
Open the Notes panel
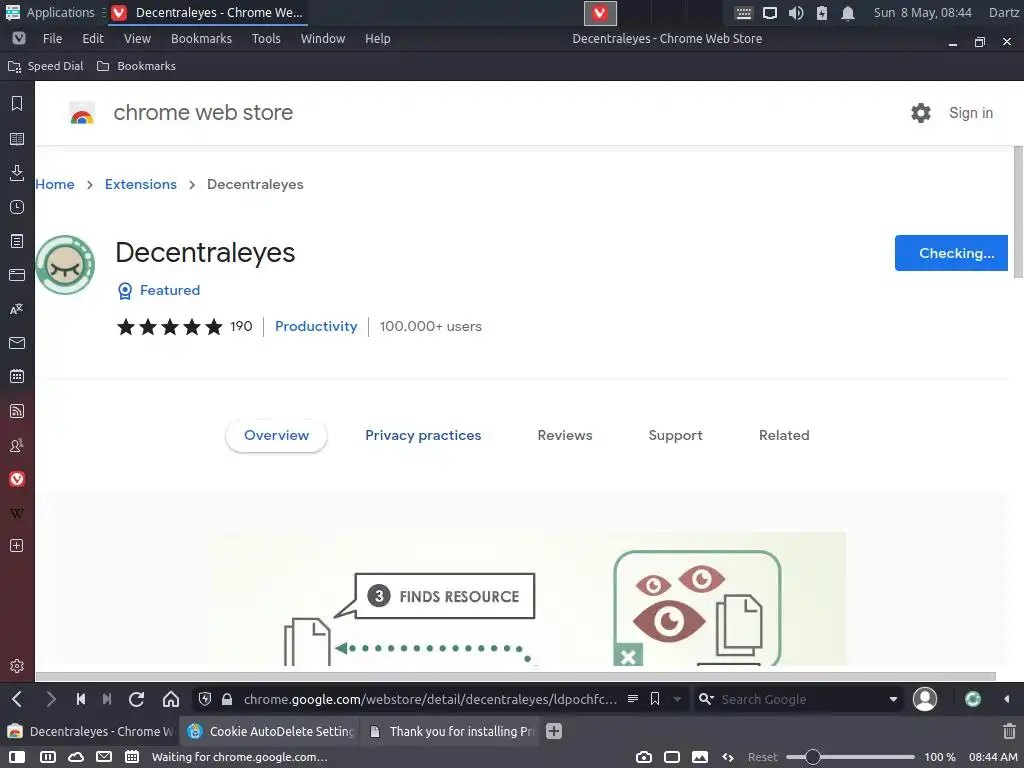coord(17,241)
